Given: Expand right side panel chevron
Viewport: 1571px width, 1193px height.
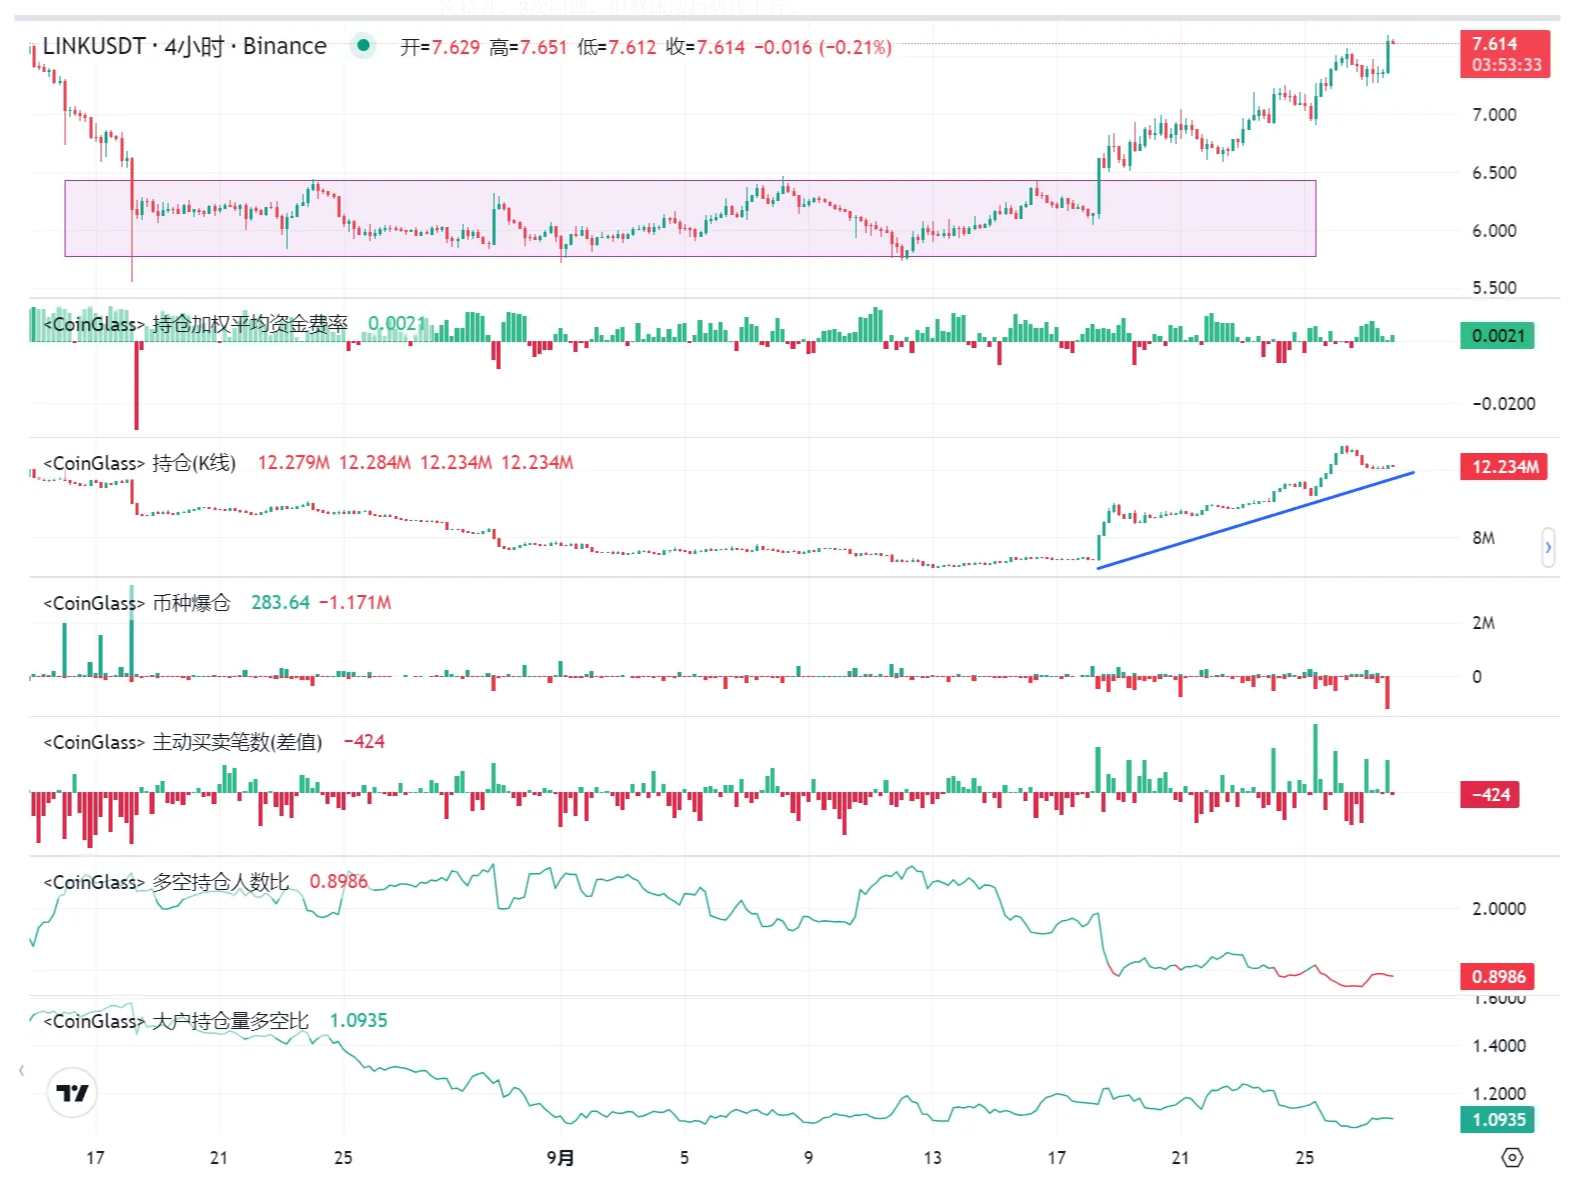Looking at the screenshot, I should pyautogui.click(x=1548, y=547).
